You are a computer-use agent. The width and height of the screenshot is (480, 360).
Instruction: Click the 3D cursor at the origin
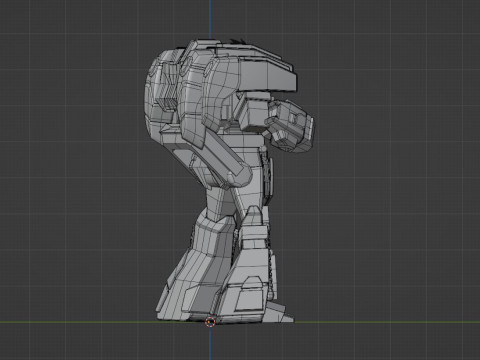click(210, 322)
